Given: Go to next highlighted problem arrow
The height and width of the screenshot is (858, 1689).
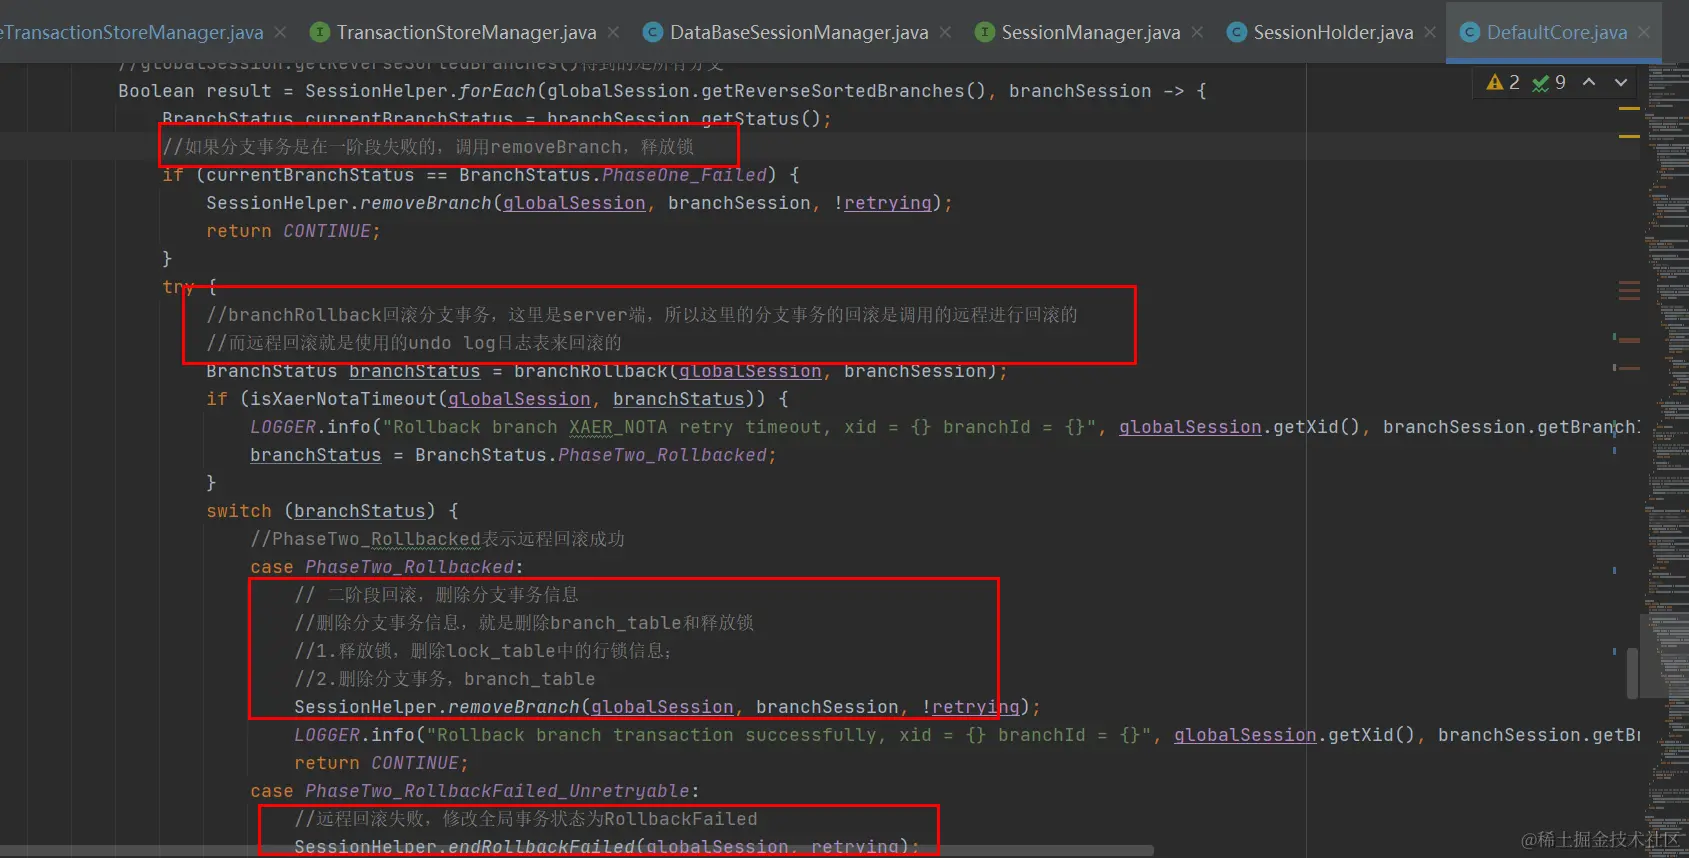Looking at the screenshot, I should coord(1621,82).
